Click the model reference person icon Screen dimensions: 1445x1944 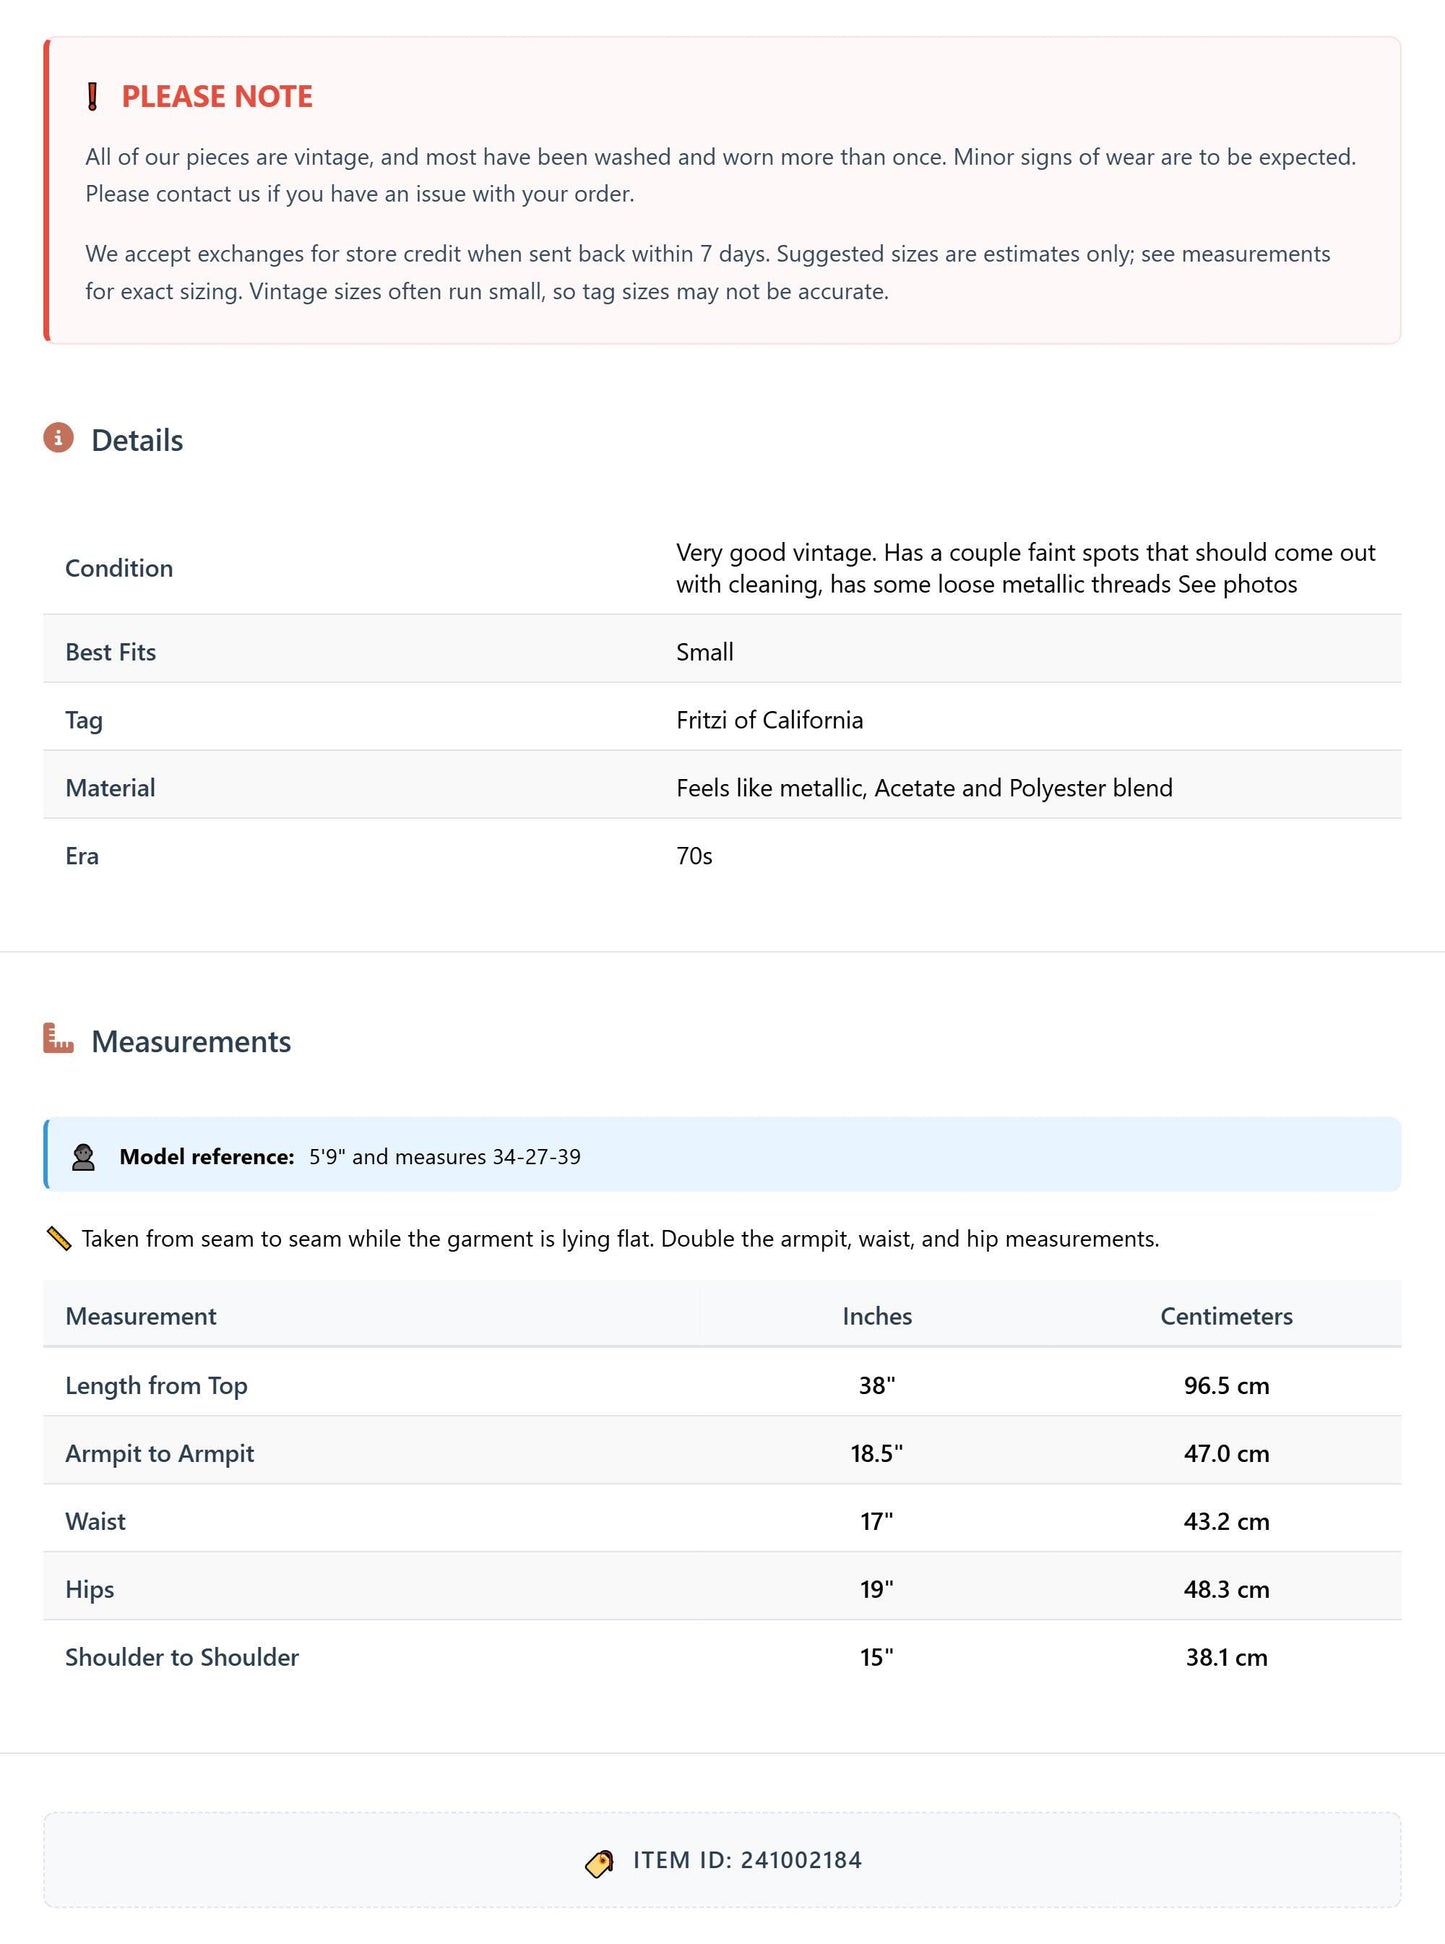[84, 1157]
